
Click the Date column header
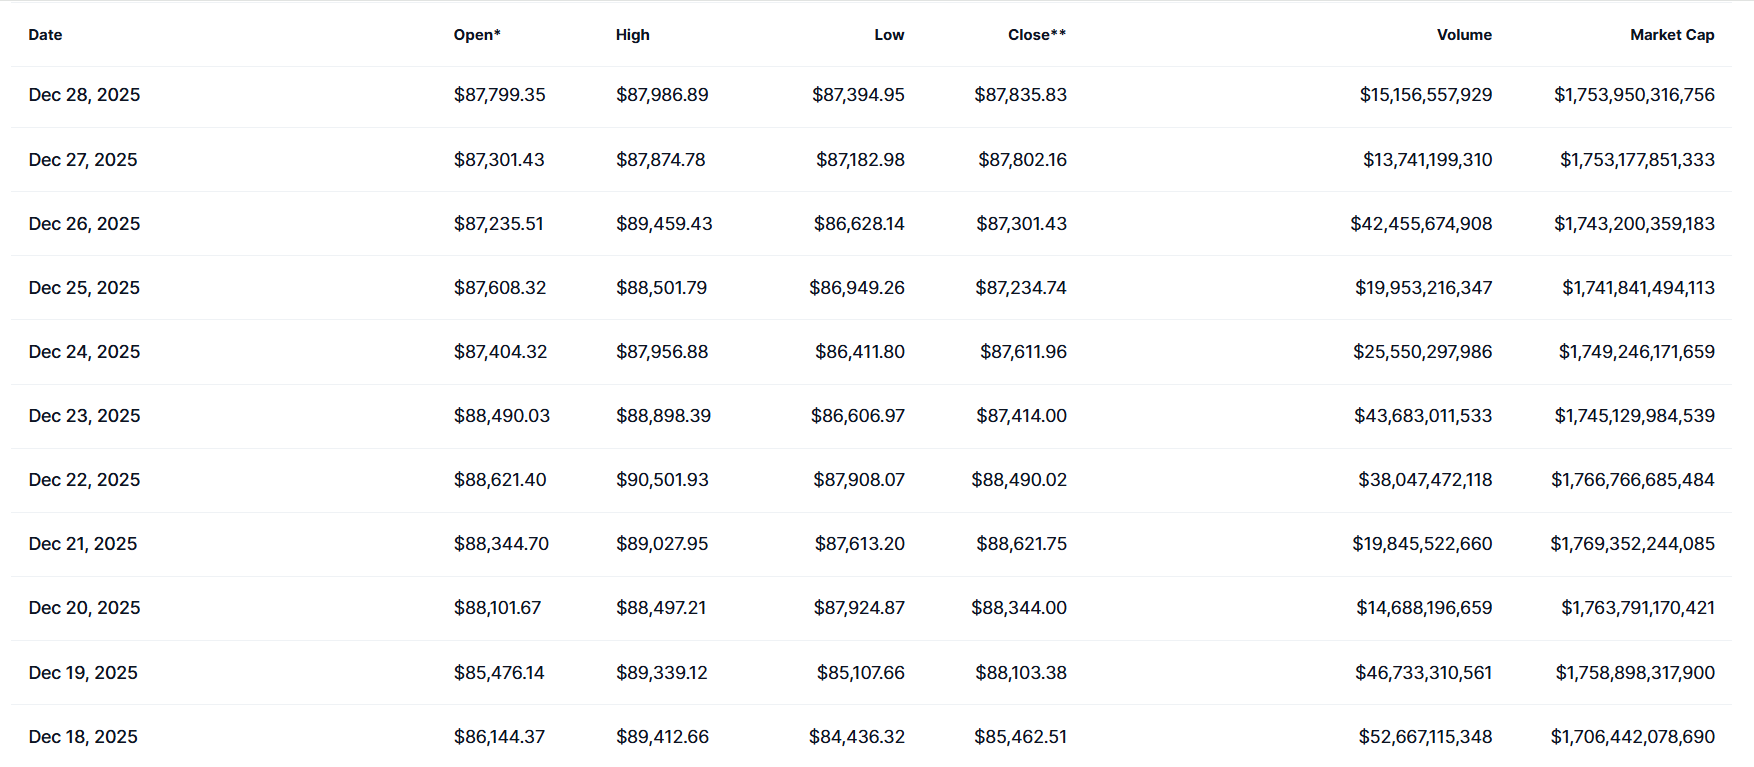[x=45, y=35]
